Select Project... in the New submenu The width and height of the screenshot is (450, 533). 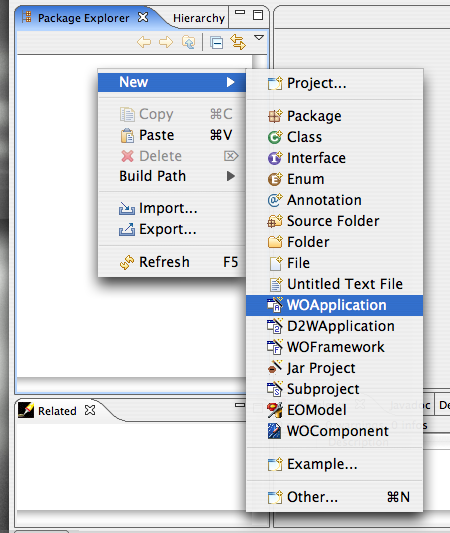pos(334,83)
